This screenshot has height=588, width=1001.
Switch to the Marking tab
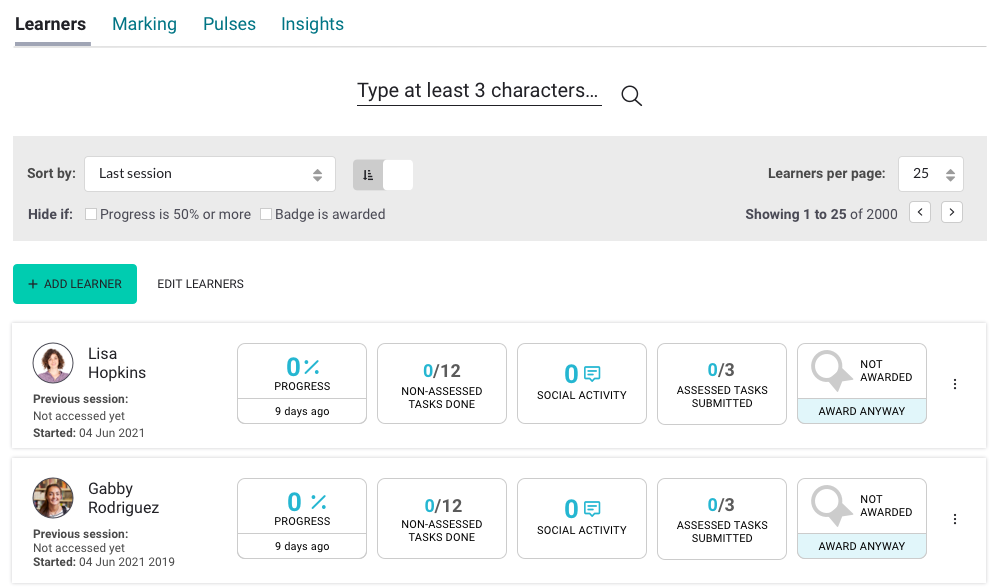pos(144,24)
